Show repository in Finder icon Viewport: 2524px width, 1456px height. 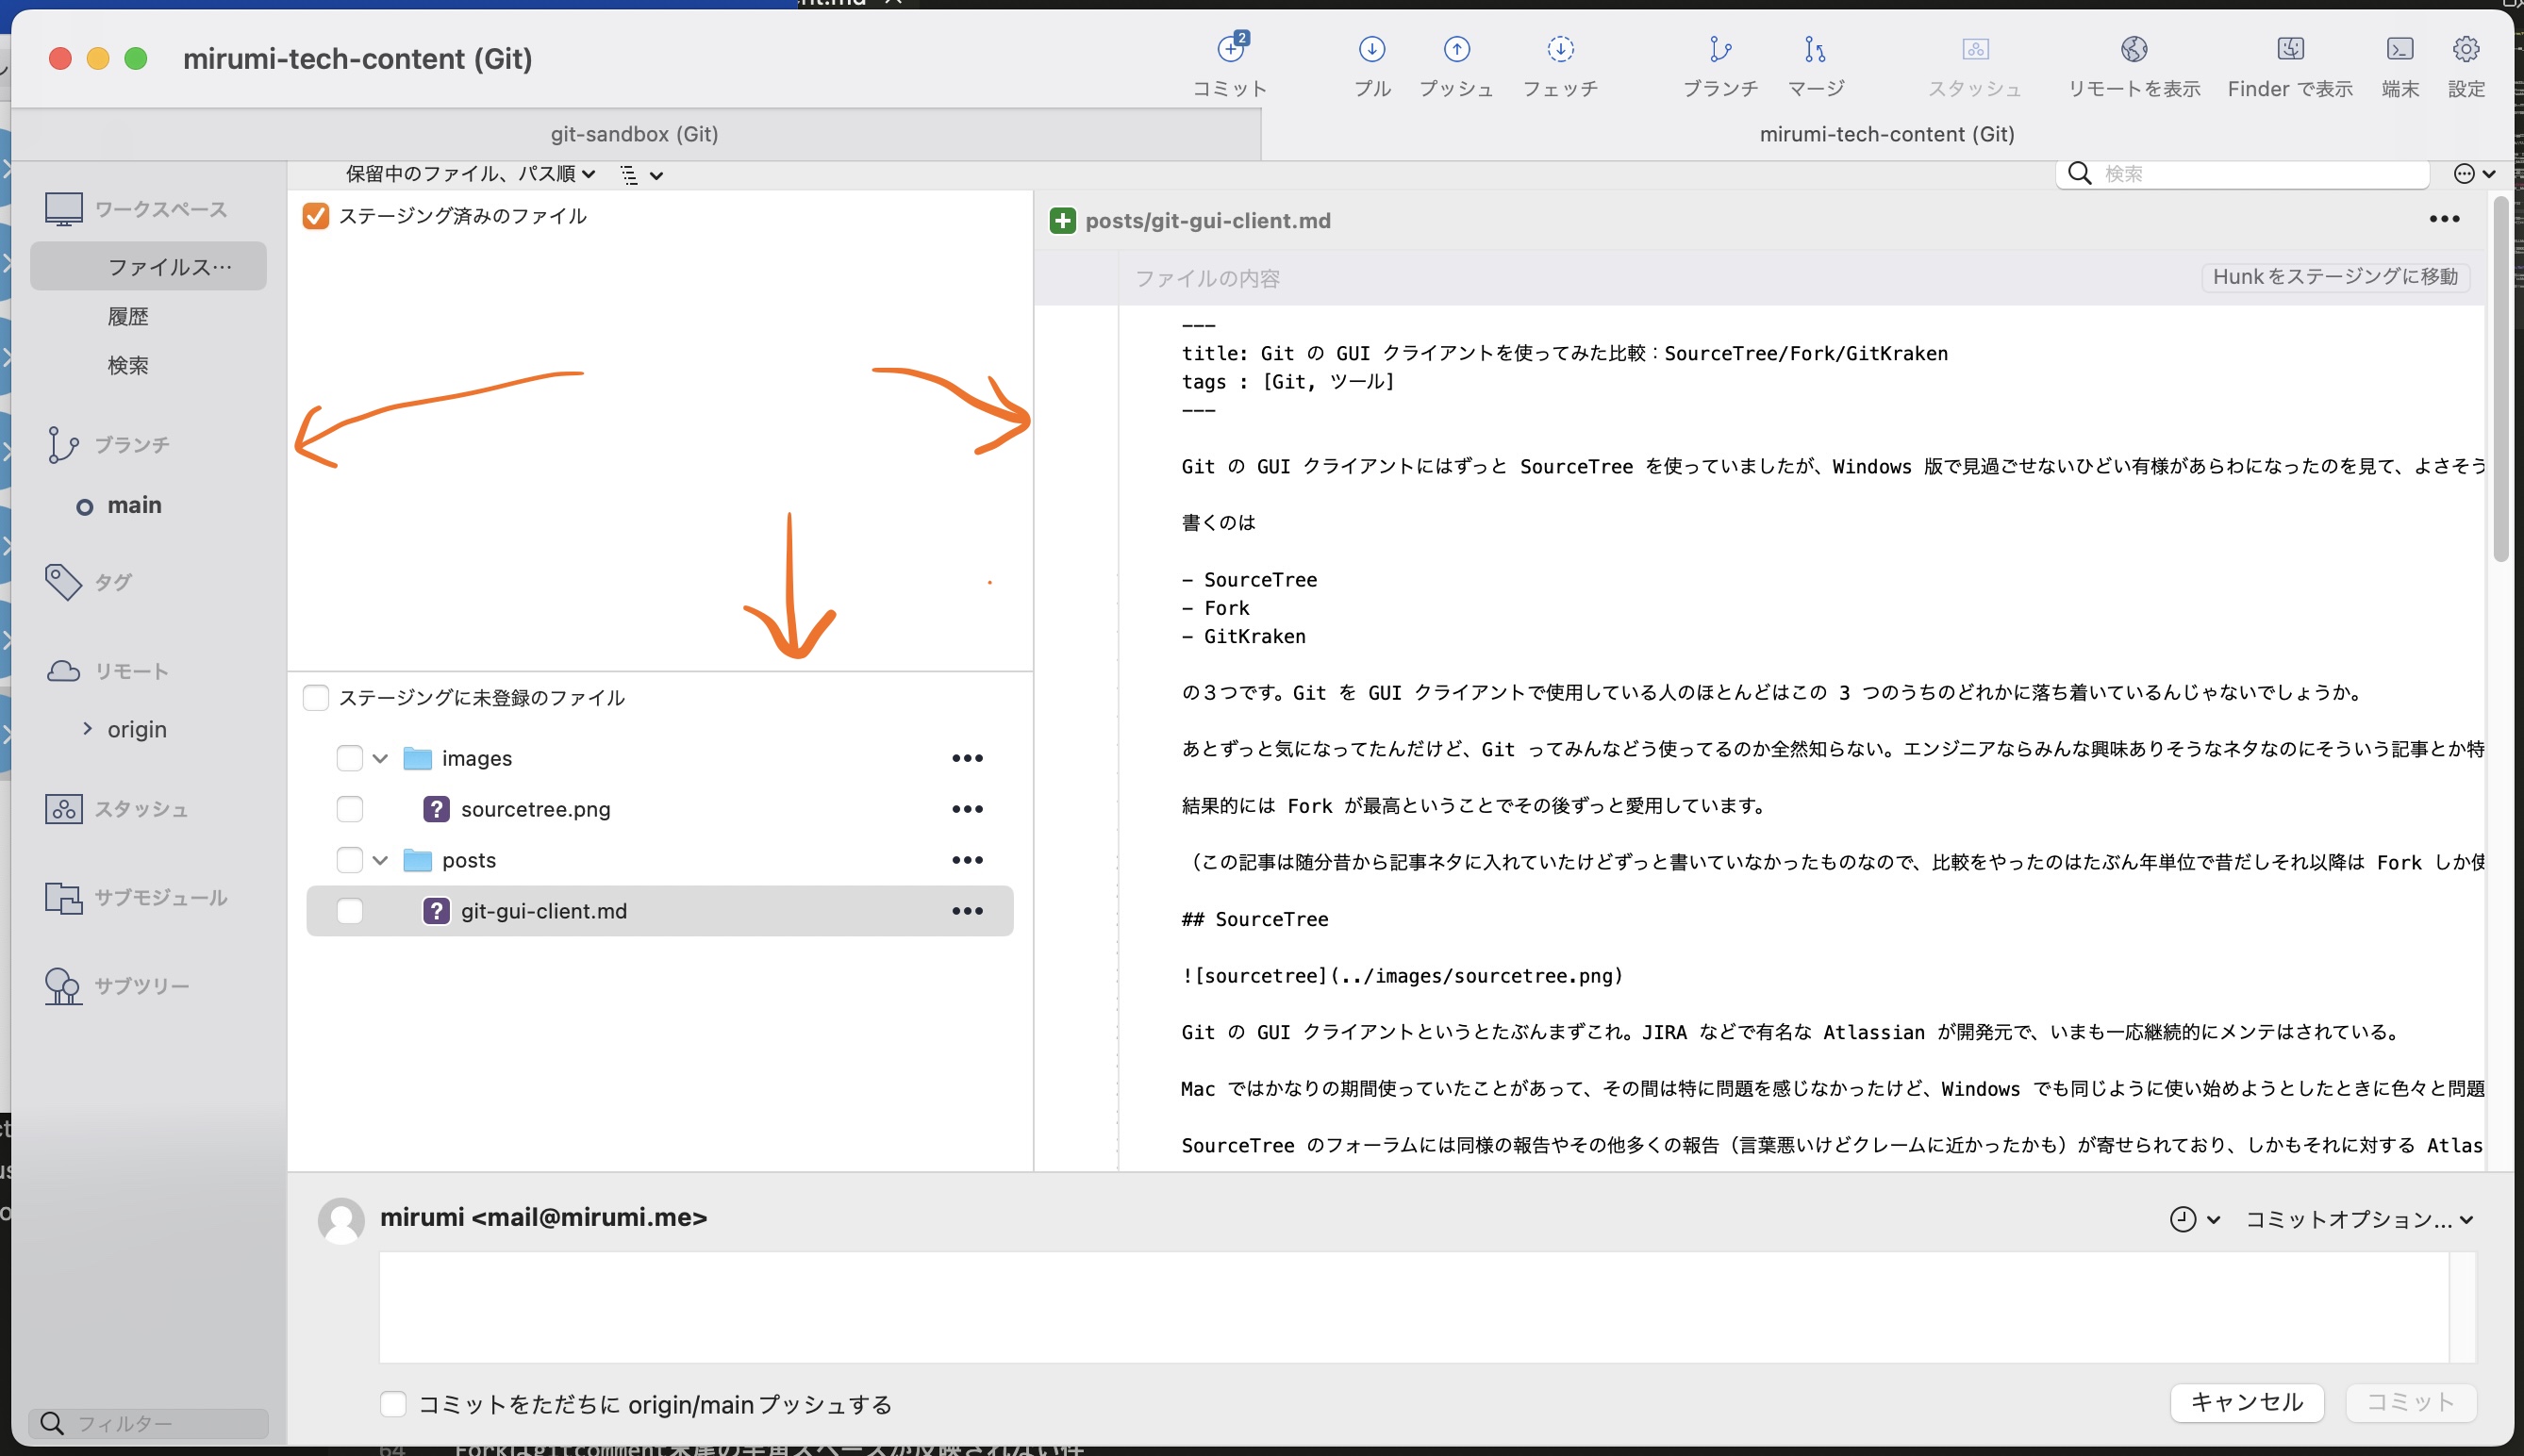[x=2290, y=50]
